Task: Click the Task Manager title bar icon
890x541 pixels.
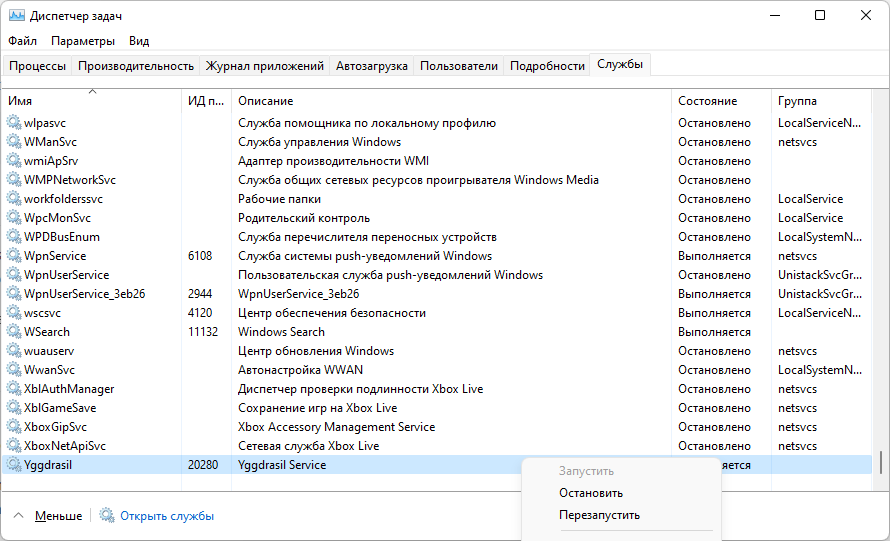Action: coord(17,16)
